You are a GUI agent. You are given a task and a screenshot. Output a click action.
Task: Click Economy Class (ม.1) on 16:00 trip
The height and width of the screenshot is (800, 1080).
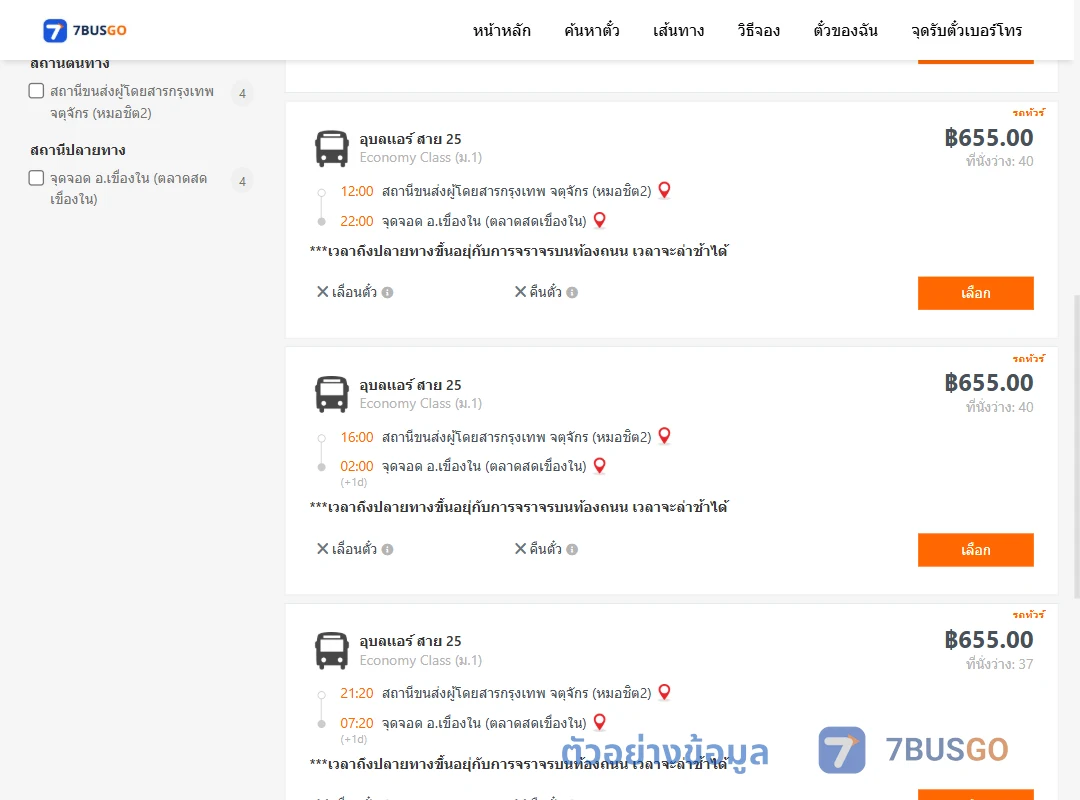coord(421,404)
